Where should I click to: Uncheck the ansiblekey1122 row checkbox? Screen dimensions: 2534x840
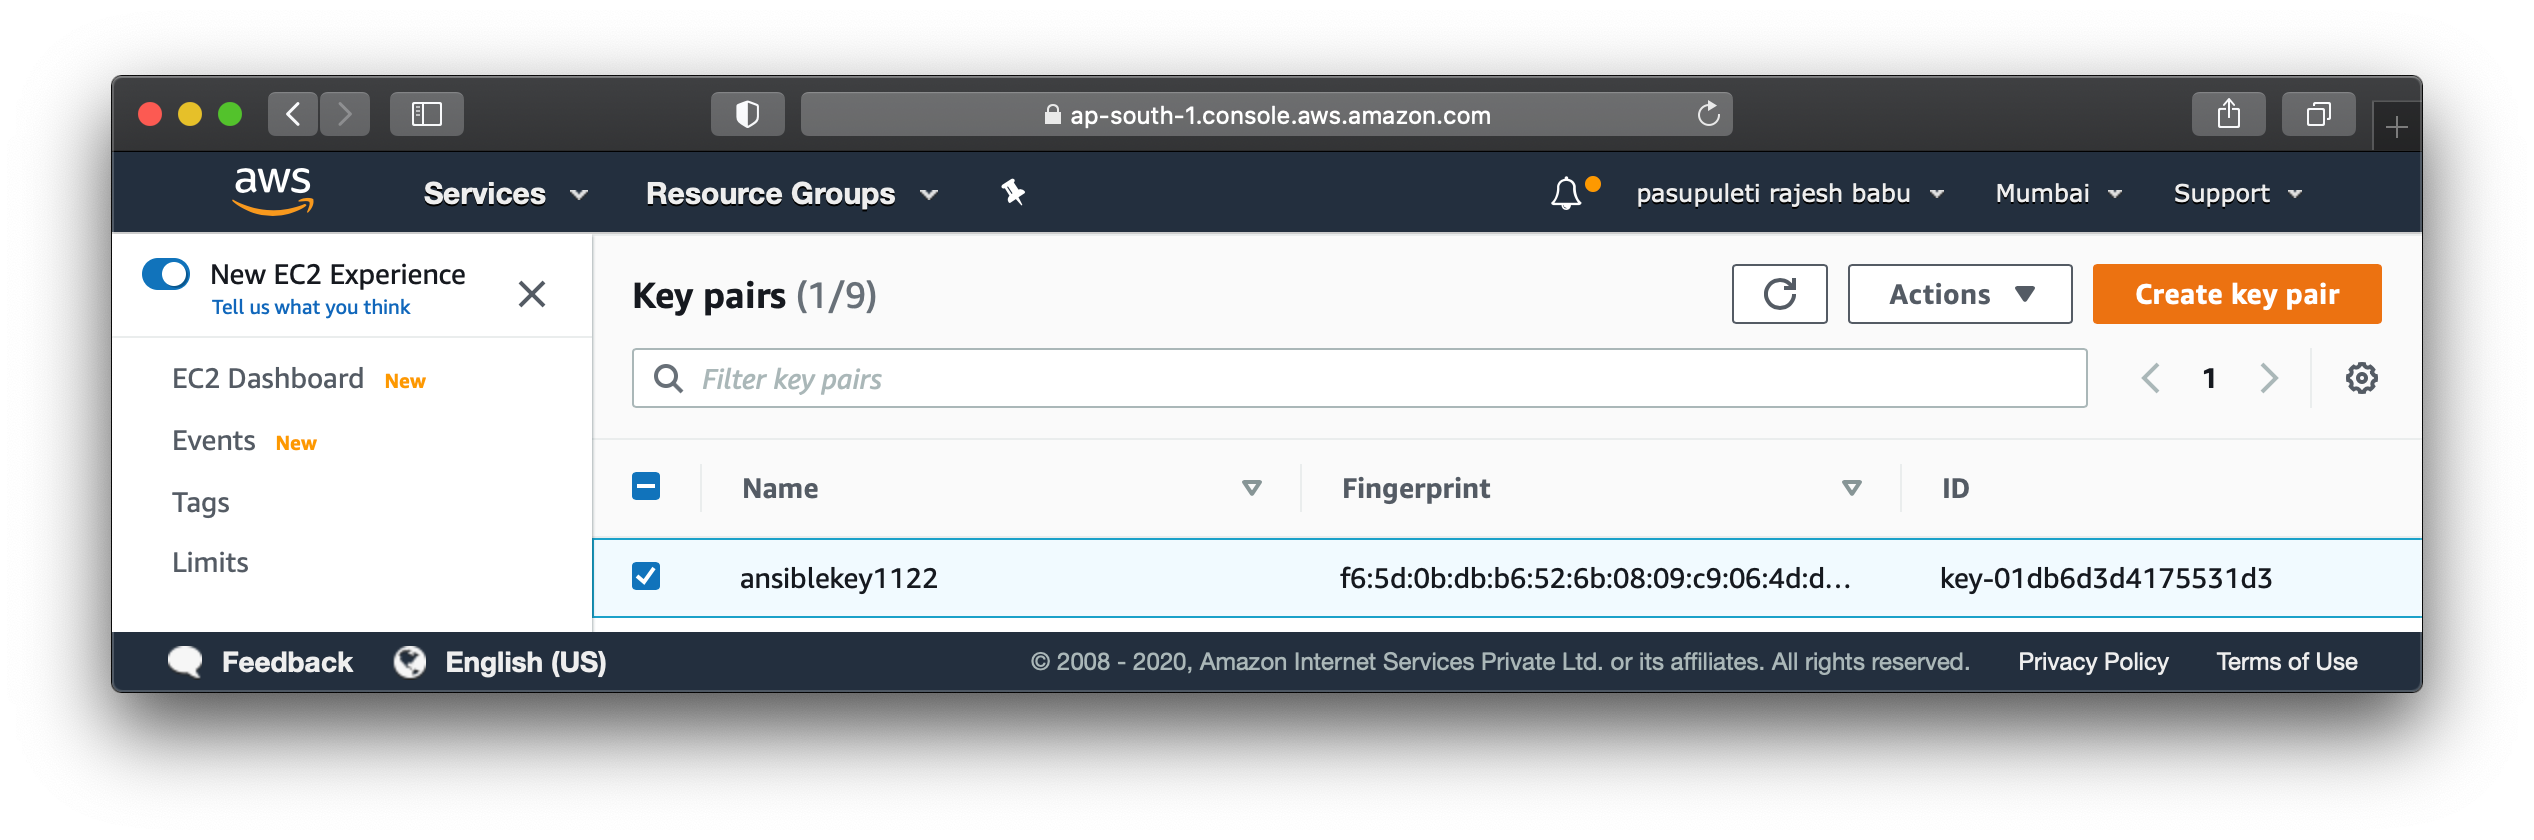(x=646, y=577)
